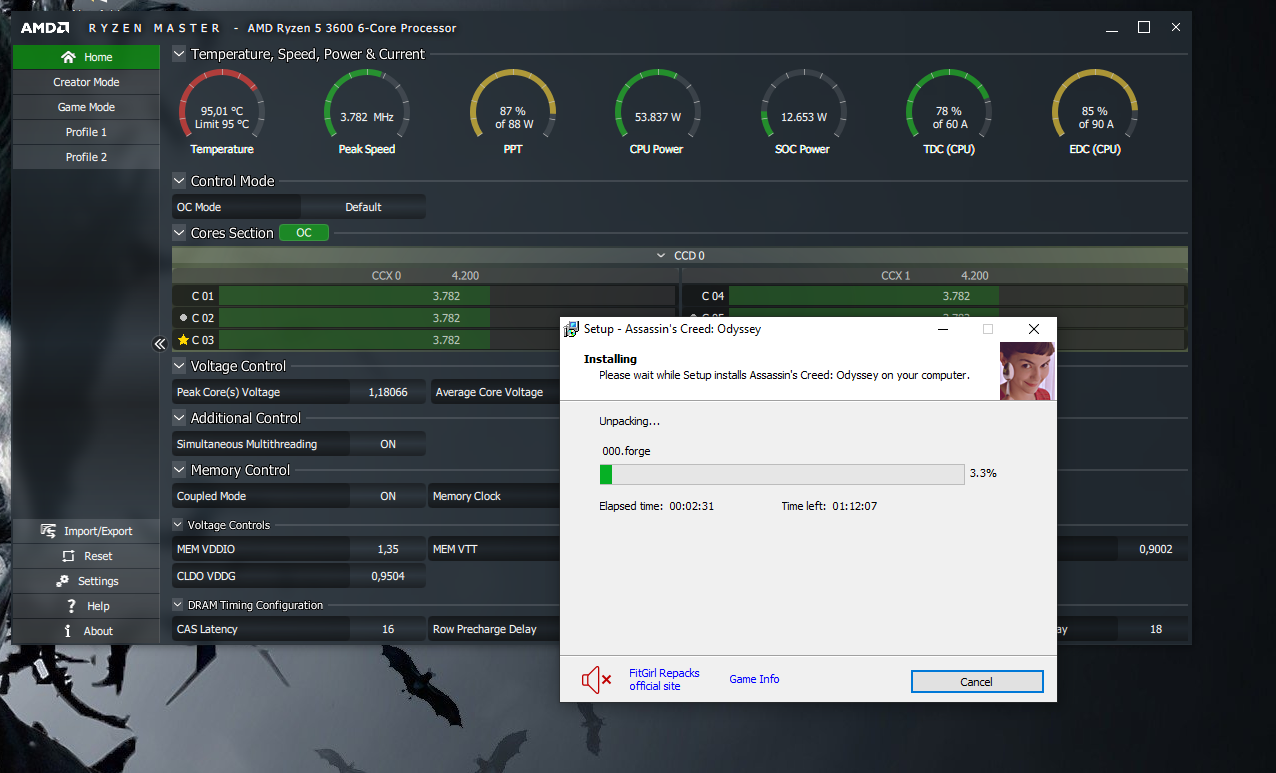Click Peak Core(s) Voltage value 1,18066

pyautogui.click(x=388, y=392)
